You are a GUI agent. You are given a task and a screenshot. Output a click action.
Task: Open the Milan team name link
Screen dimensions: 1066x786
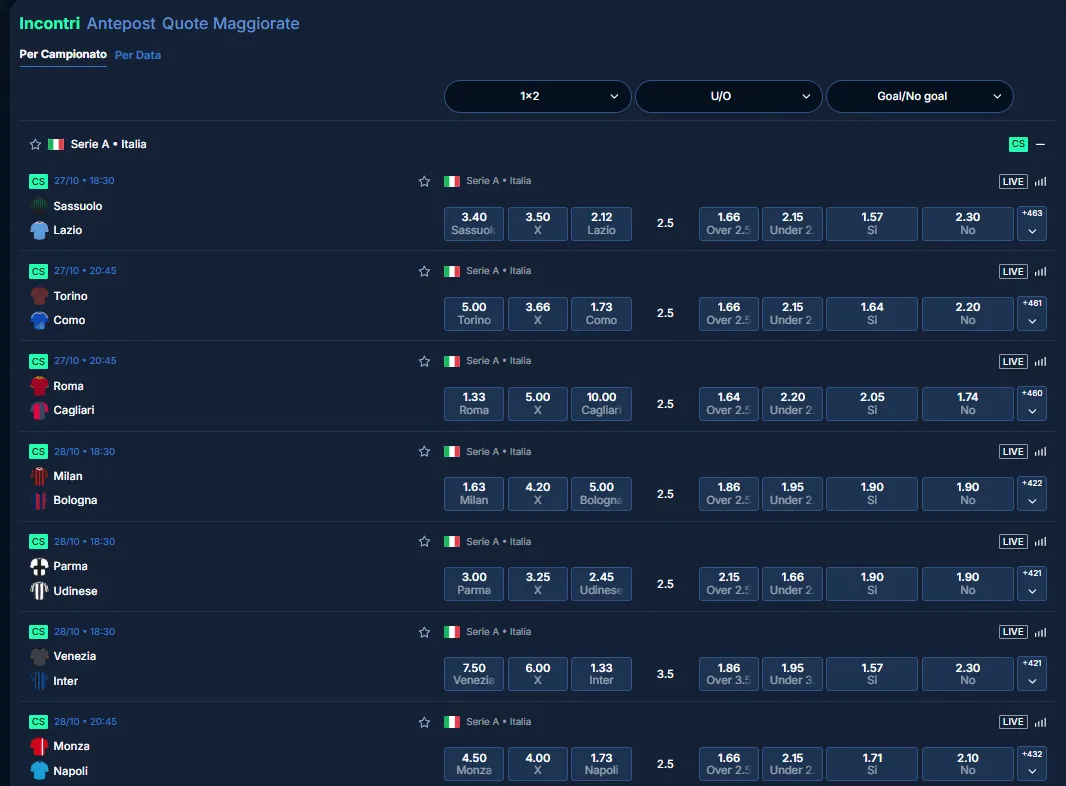click(x=68, y=476)
